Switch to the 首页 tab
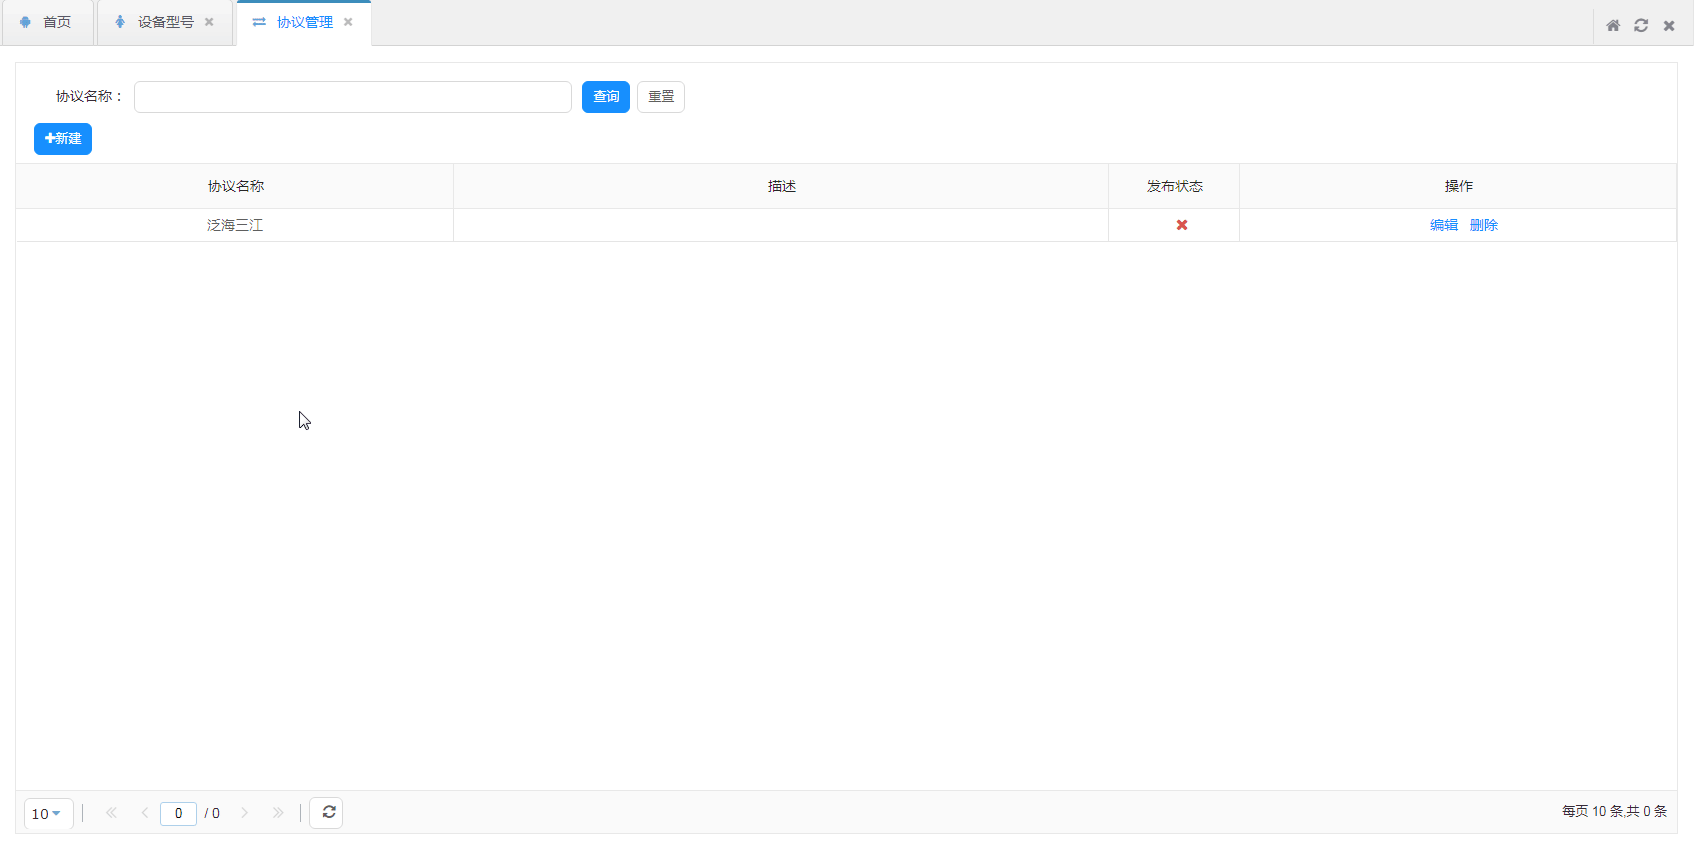The height and width of the screenshot is (847, 1694). [x=47, y=22]
